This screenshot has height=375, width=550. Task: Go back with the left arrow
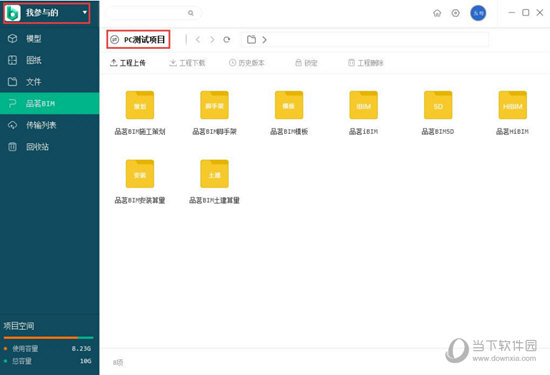(198, 40)
